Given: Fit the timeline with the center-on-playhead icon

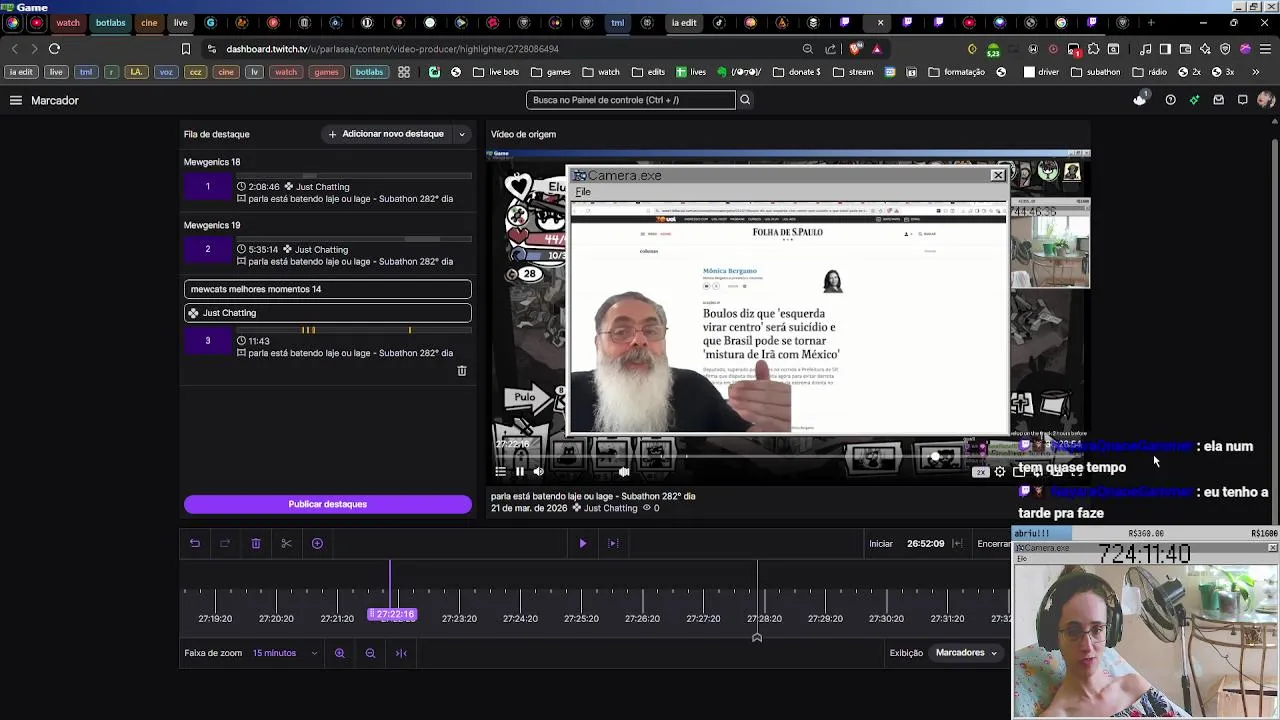Looking at the screenshot, I should 401,653.
